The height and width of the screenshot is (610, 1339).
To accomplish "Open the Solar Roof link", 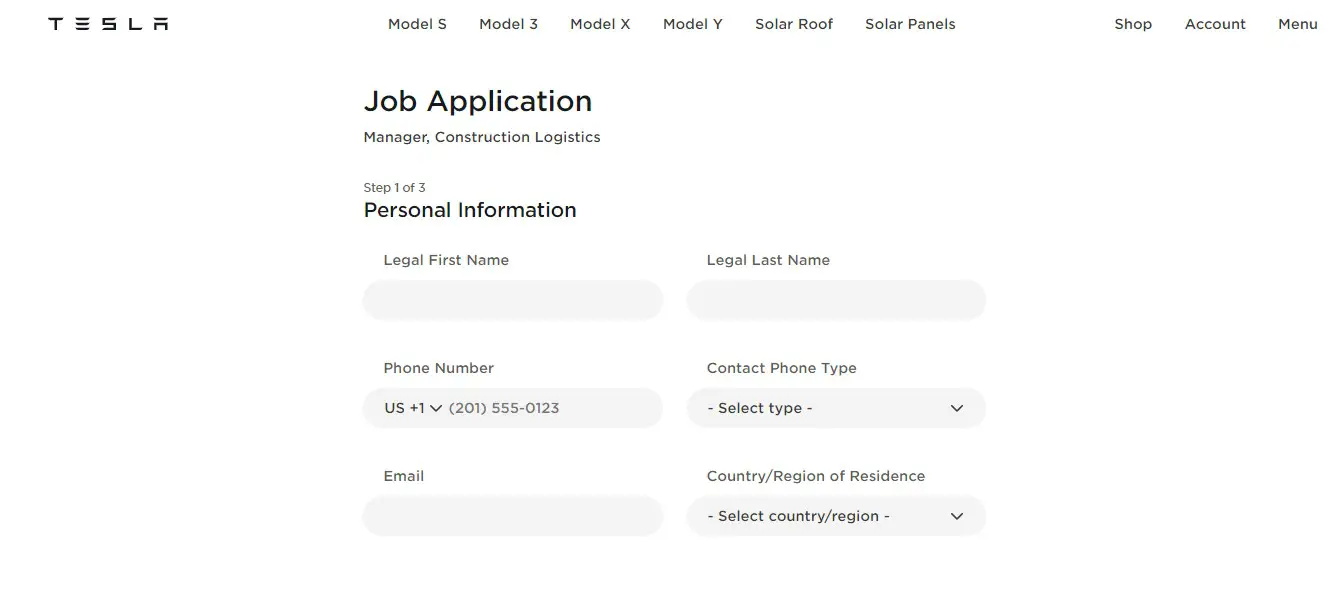I will [794, 24].
